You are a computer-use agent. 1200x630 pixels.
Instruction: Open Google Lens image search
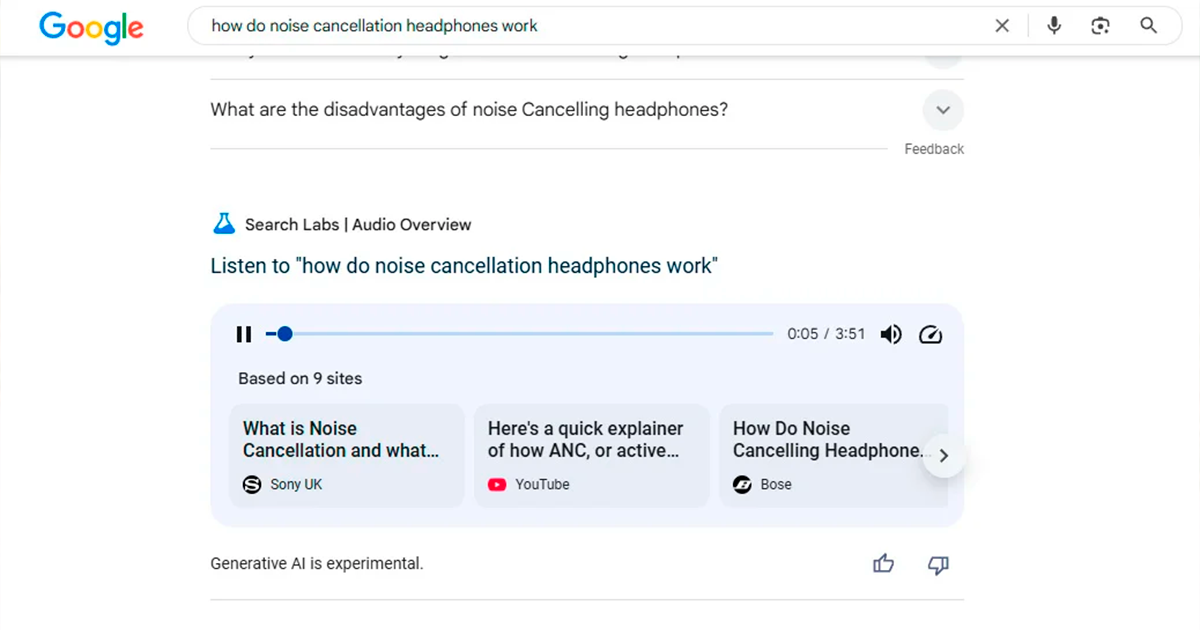pos(1101,26)
